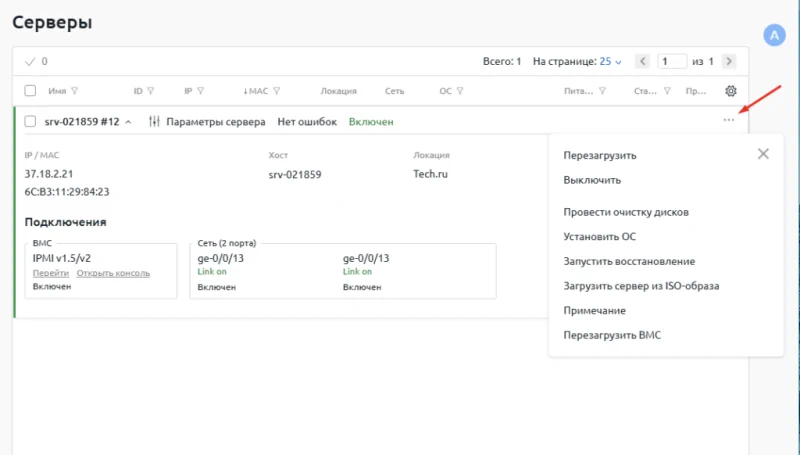The width and height of the screenshot is (800, 455).
Task: Open the three-dot actions menu for srv-021859
Action: (x=729, y=120)
